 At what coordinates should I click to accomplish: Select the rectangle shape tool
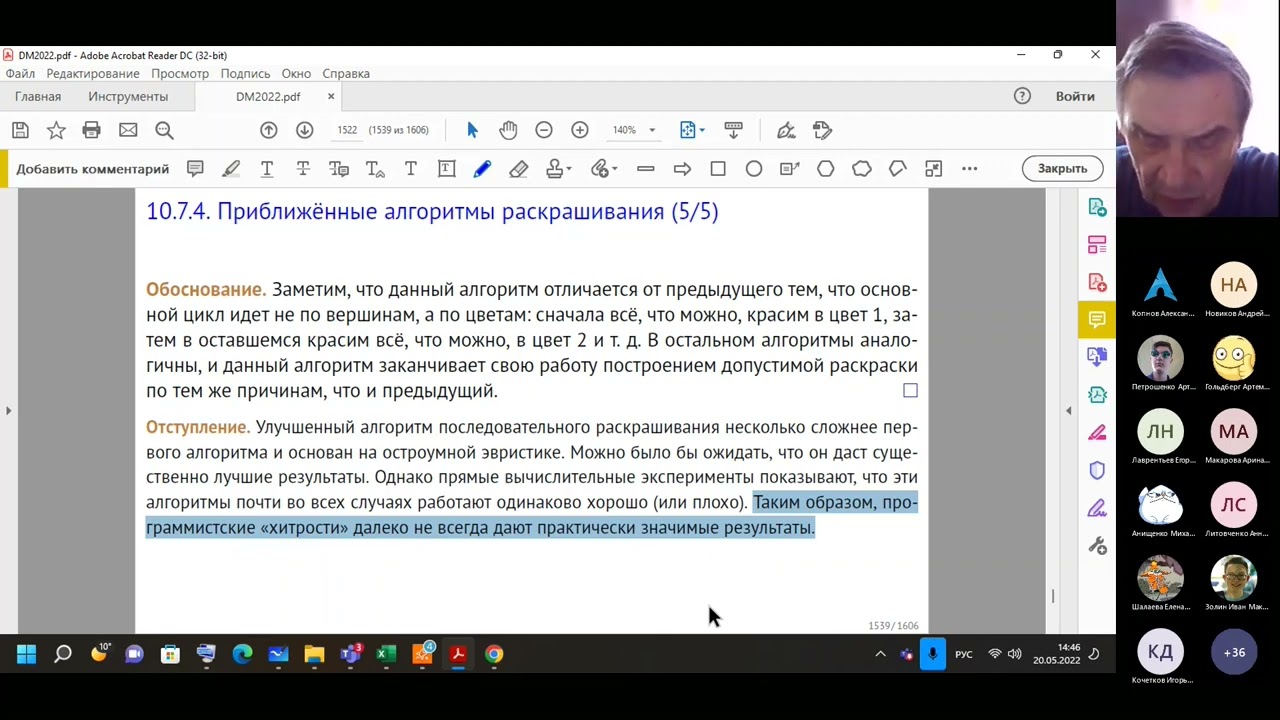(718, 169)
